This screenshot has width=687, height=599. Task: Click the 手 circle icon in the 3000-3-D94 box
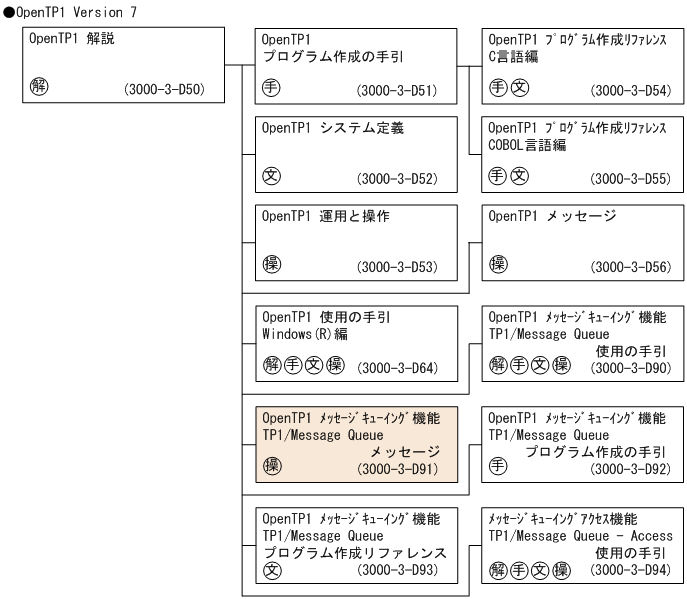pos(519,571)
